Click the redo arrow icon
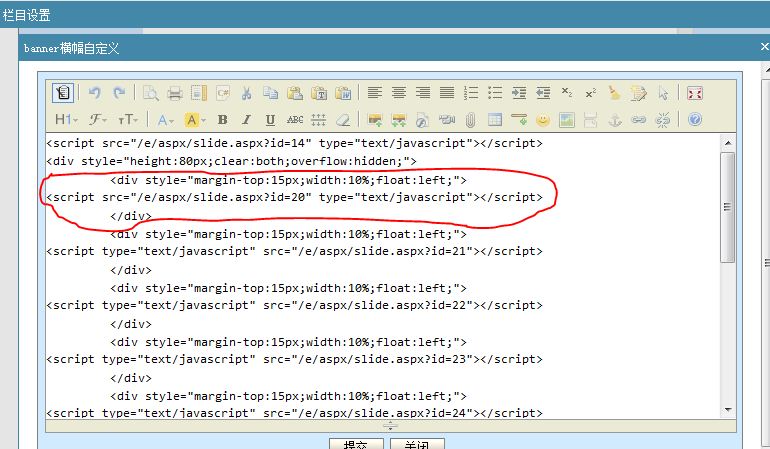 click(x=119, y=93)
